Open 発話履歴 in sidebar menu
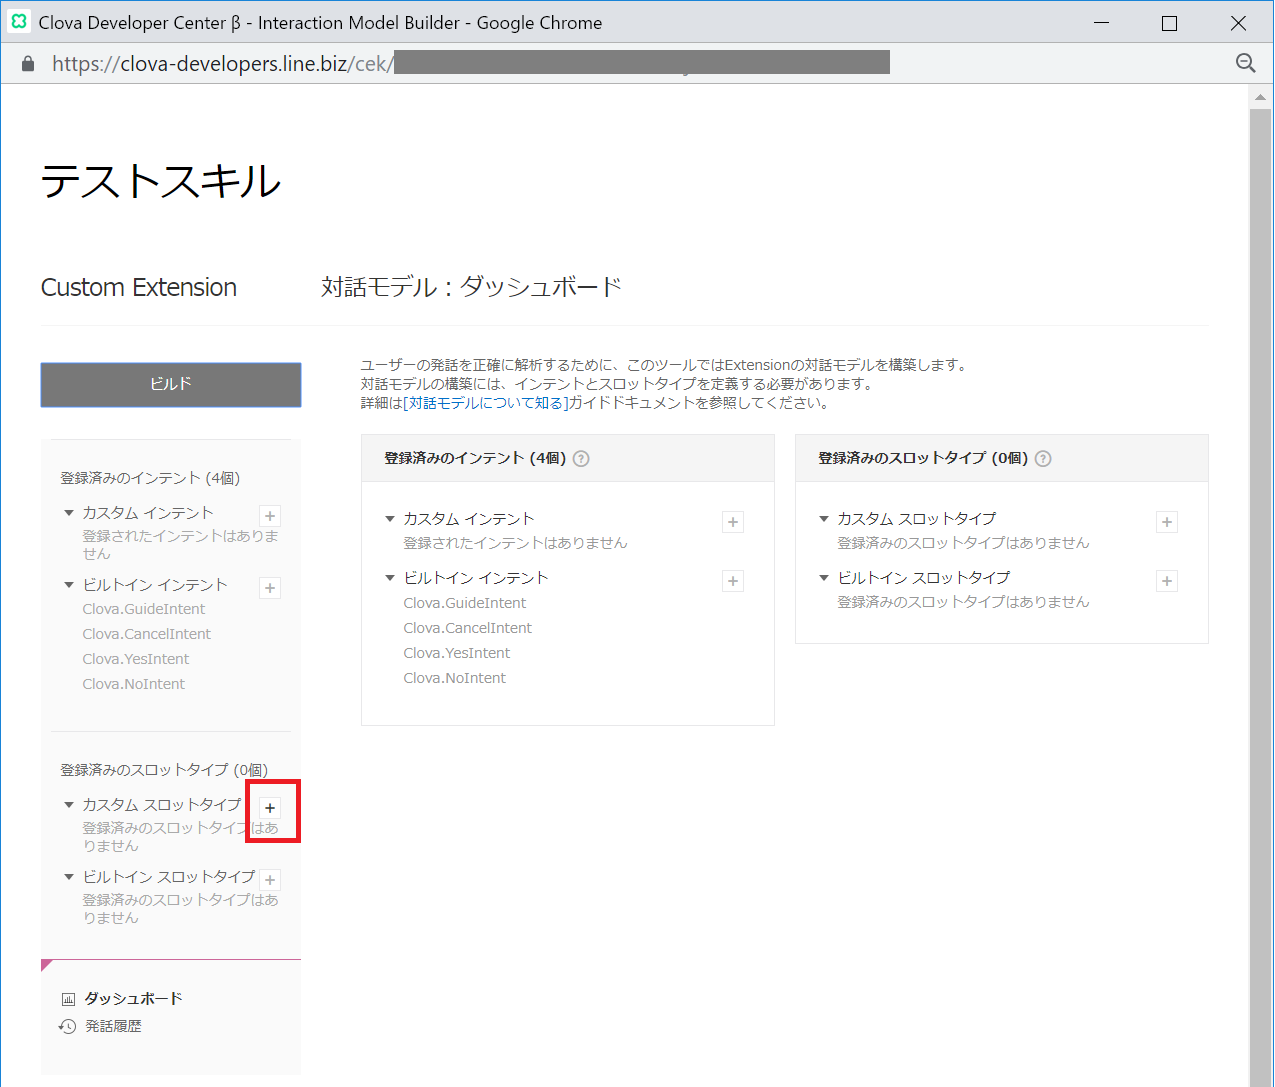 (x=113, y=1026)
